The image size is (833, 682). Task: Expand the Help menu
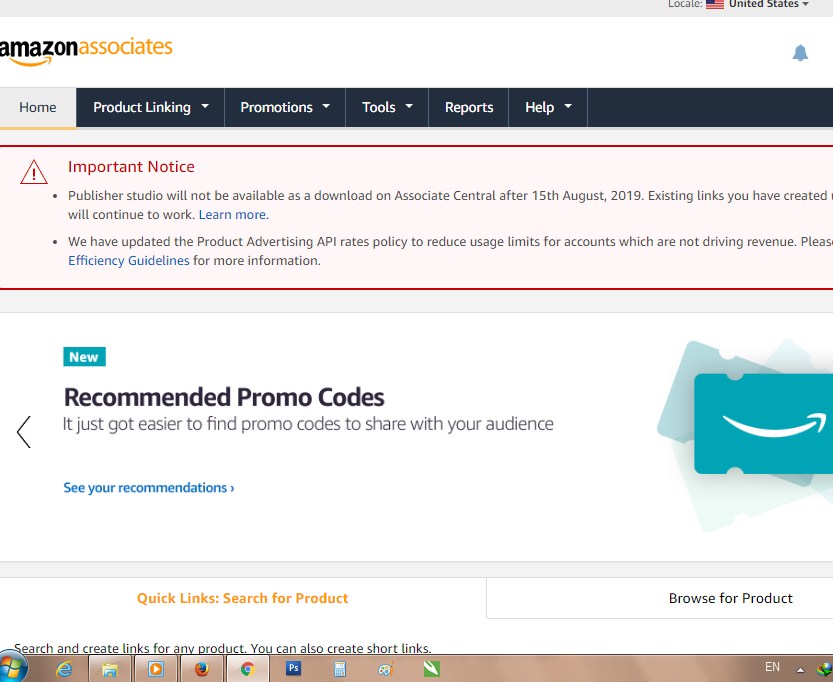pyautogui.click(x=548, y=107)
